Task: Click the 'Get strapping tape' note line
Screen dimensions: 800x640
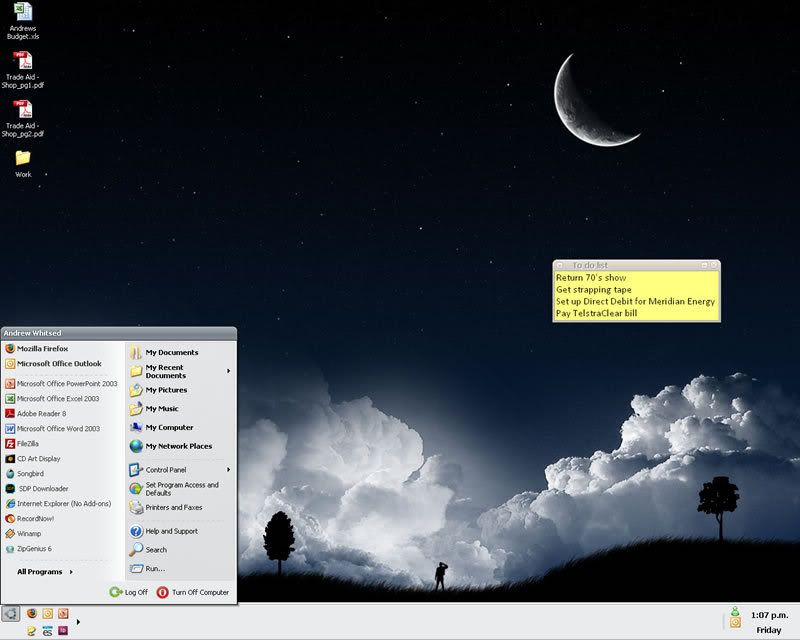Action: pyautogui.click(x=594, y=289)
